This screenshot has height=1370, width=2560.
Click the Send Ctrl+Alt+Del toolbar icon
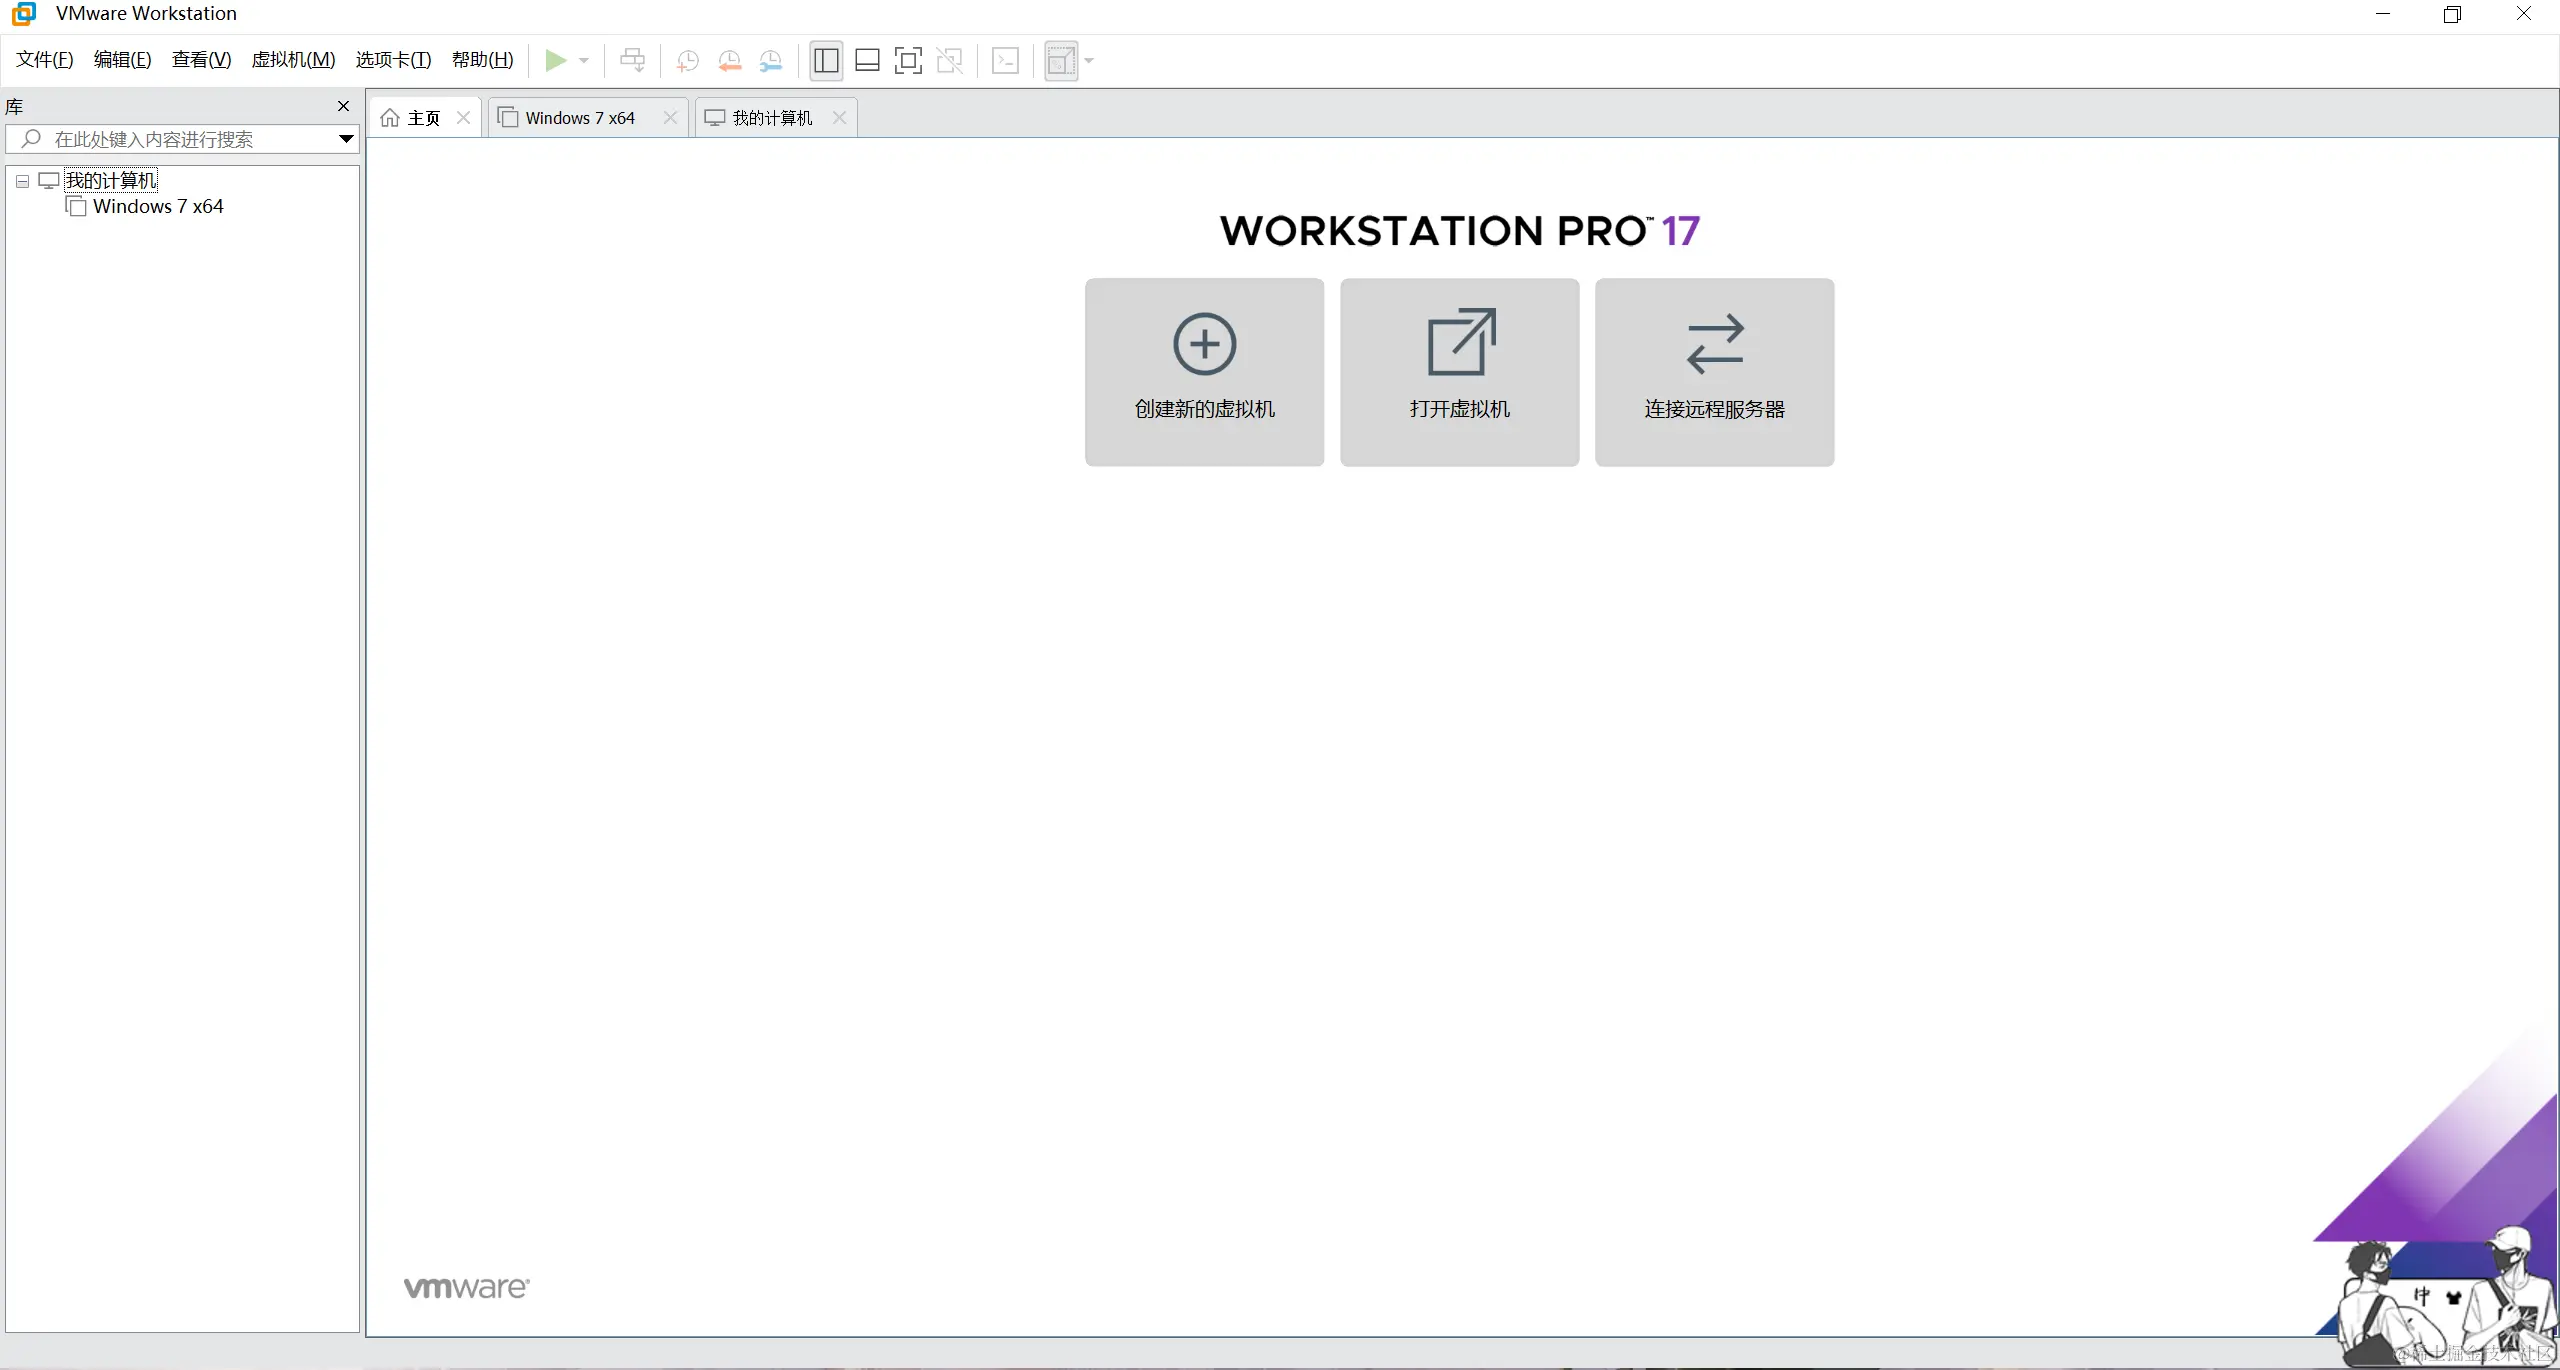pyautogui.click(x=632, y=60)
